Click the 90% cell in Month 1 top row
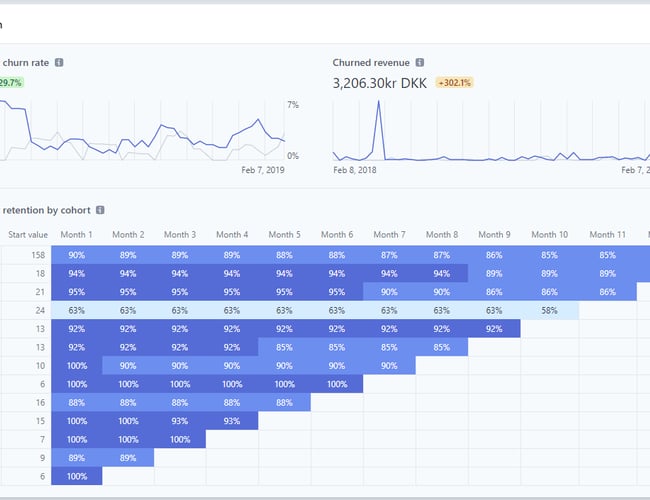Screen dimensions: 650x500 [76, 255]
